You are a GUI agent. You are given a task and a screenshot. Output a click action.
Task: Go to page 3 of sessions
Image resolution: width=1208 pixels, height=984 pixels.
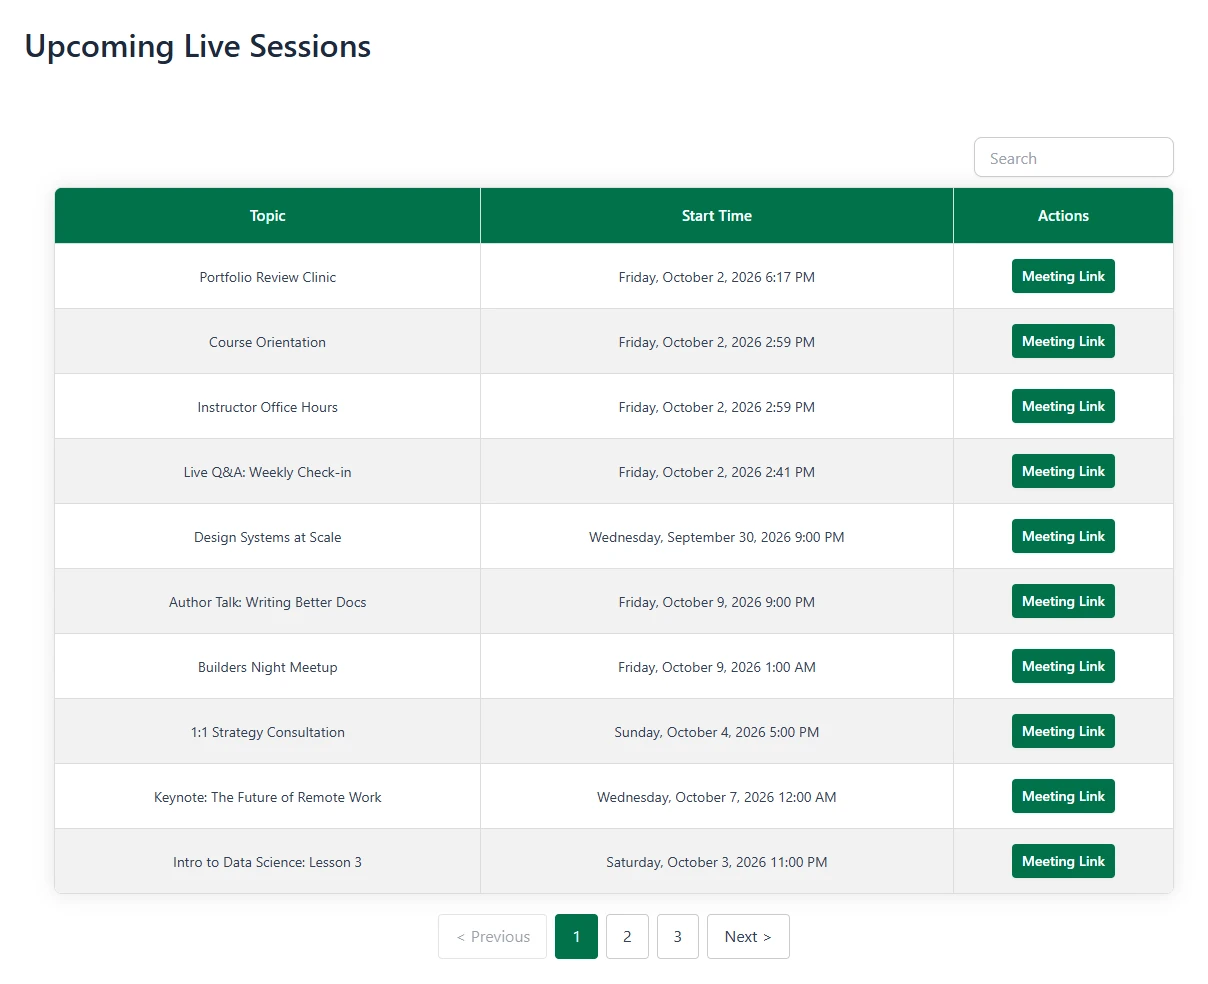[678, 936]
